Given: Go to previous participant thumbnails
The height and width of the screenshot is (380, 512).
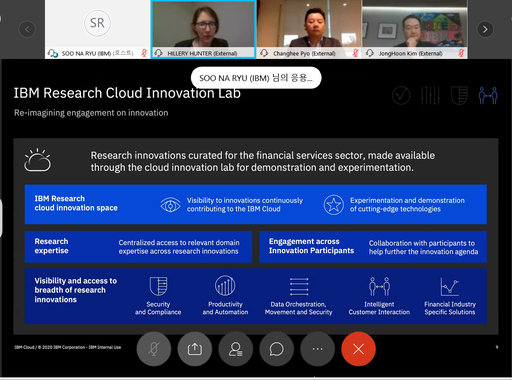Looking at the screenshot, I should click(27, 29).
